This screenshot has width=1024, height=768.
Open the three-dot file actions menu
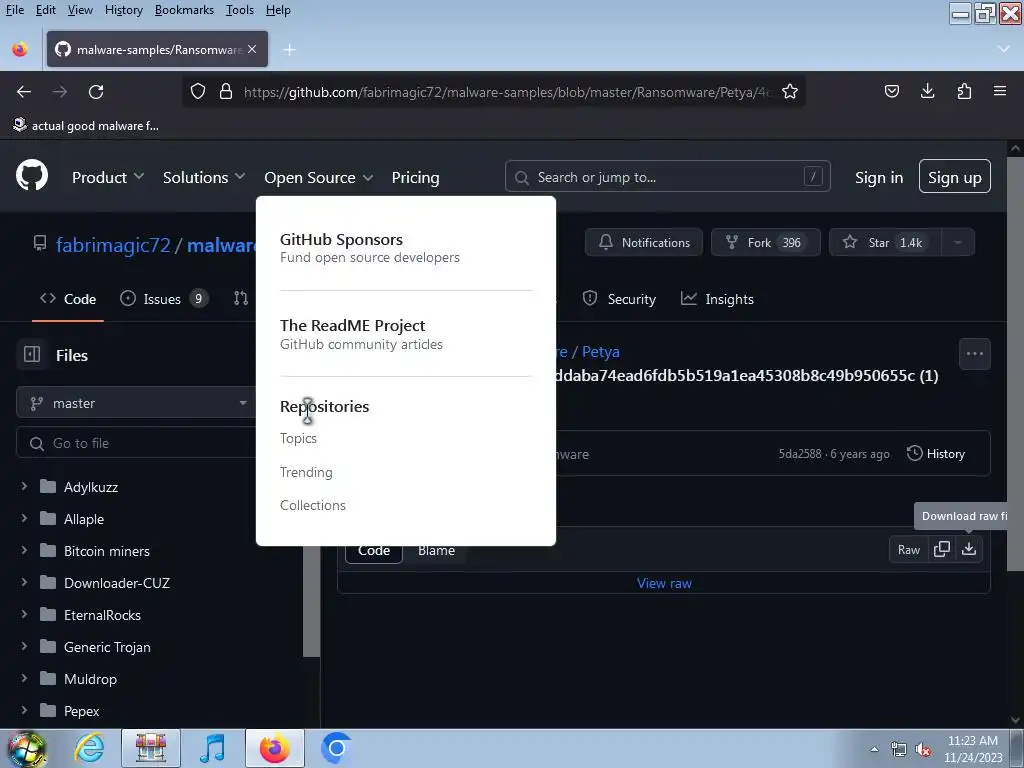[975, 354]
